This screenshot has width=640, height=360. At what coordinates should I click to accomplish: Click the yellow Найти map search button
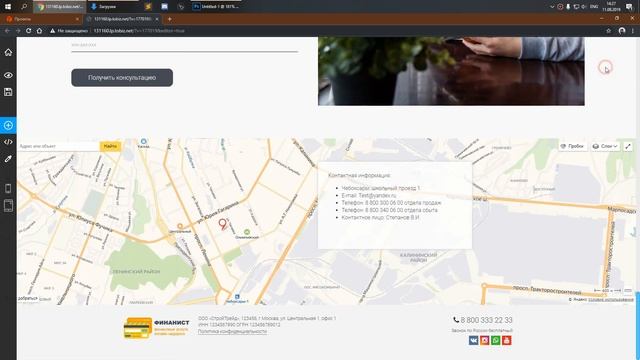tap(110, 146)
